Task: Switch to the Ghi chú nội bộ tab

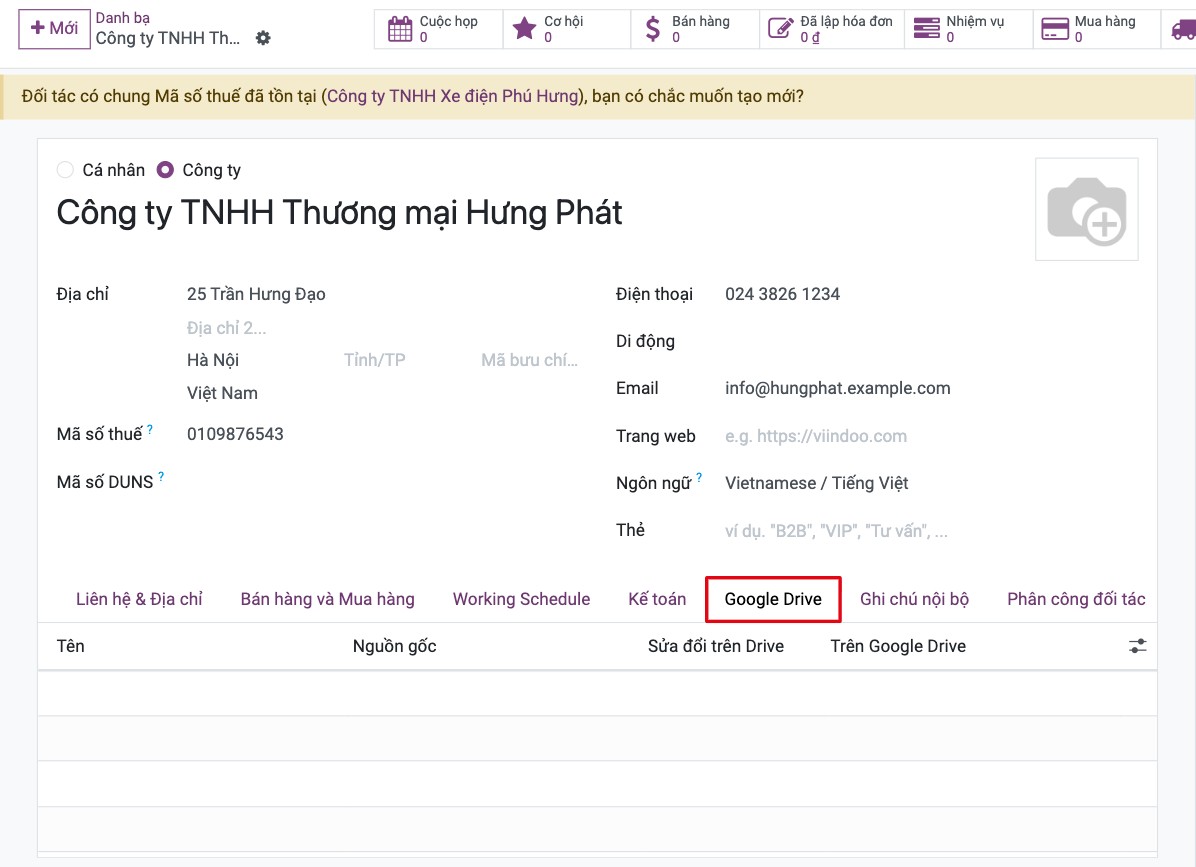Action: tap(915, 599)
